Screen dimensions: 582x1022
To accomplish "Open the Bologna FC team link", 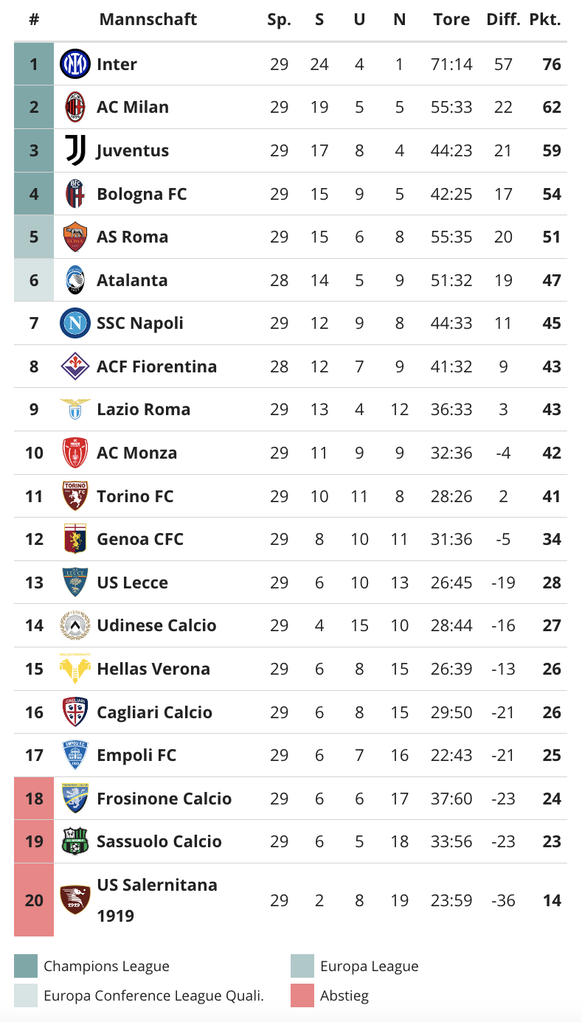I will (141, 194).
